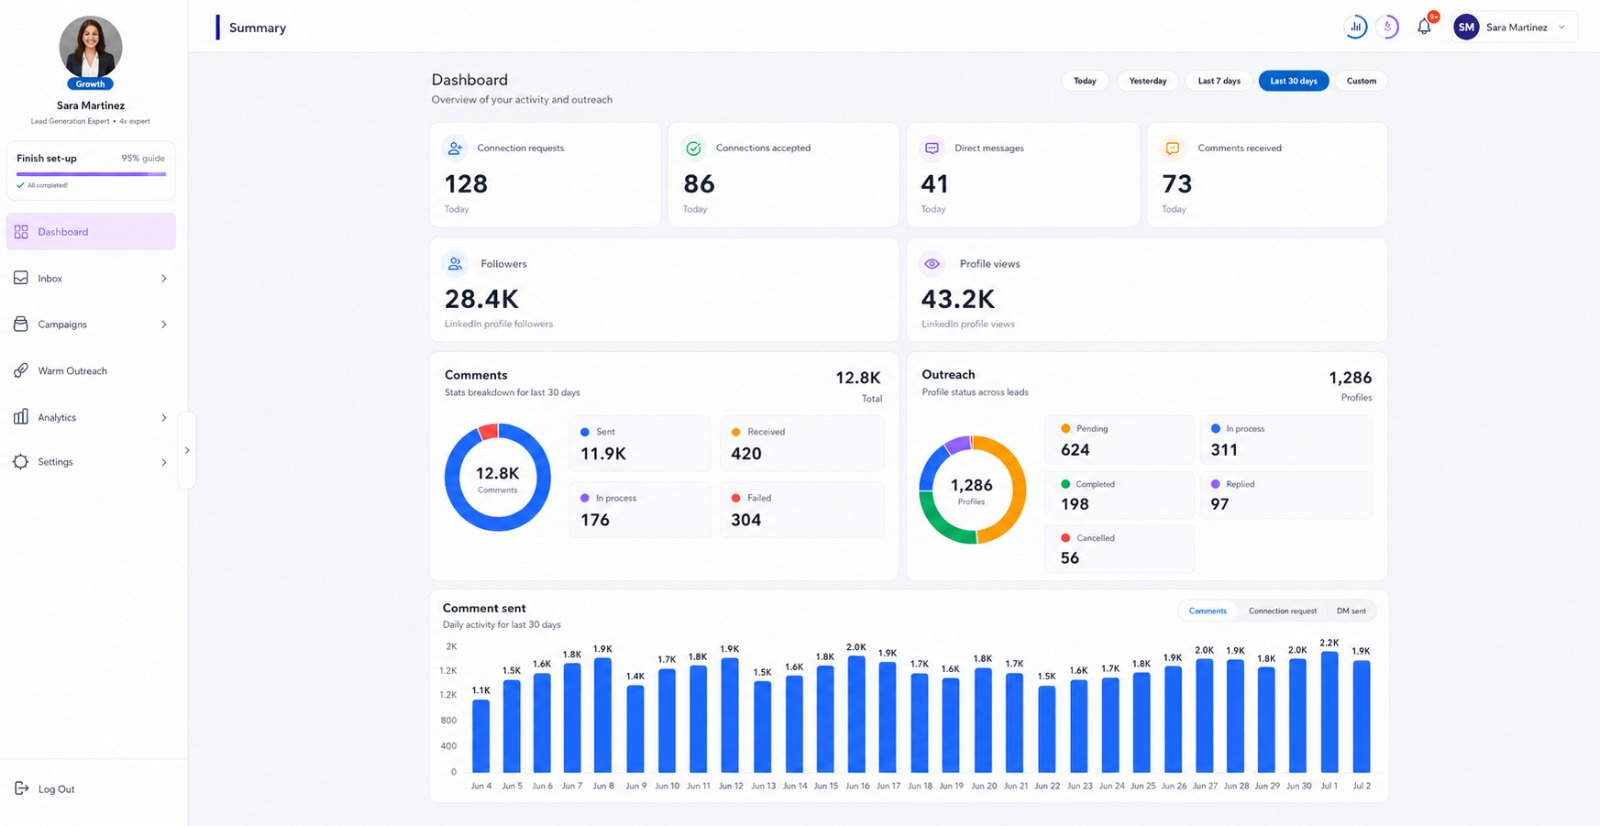Open the notifications bell
The image size is (1600, 826).
click(x=1424, y=27)
